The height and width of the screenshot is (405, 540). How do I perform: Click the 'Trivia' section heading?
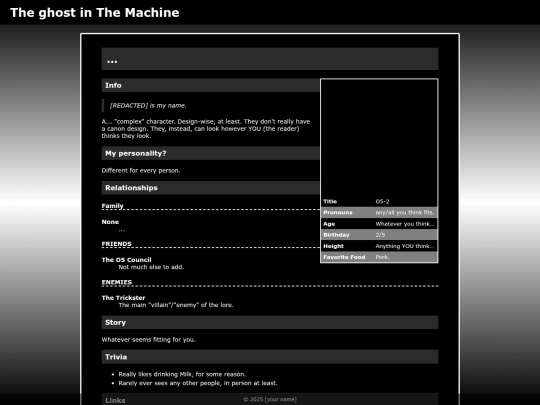click(x=270, y=357)
